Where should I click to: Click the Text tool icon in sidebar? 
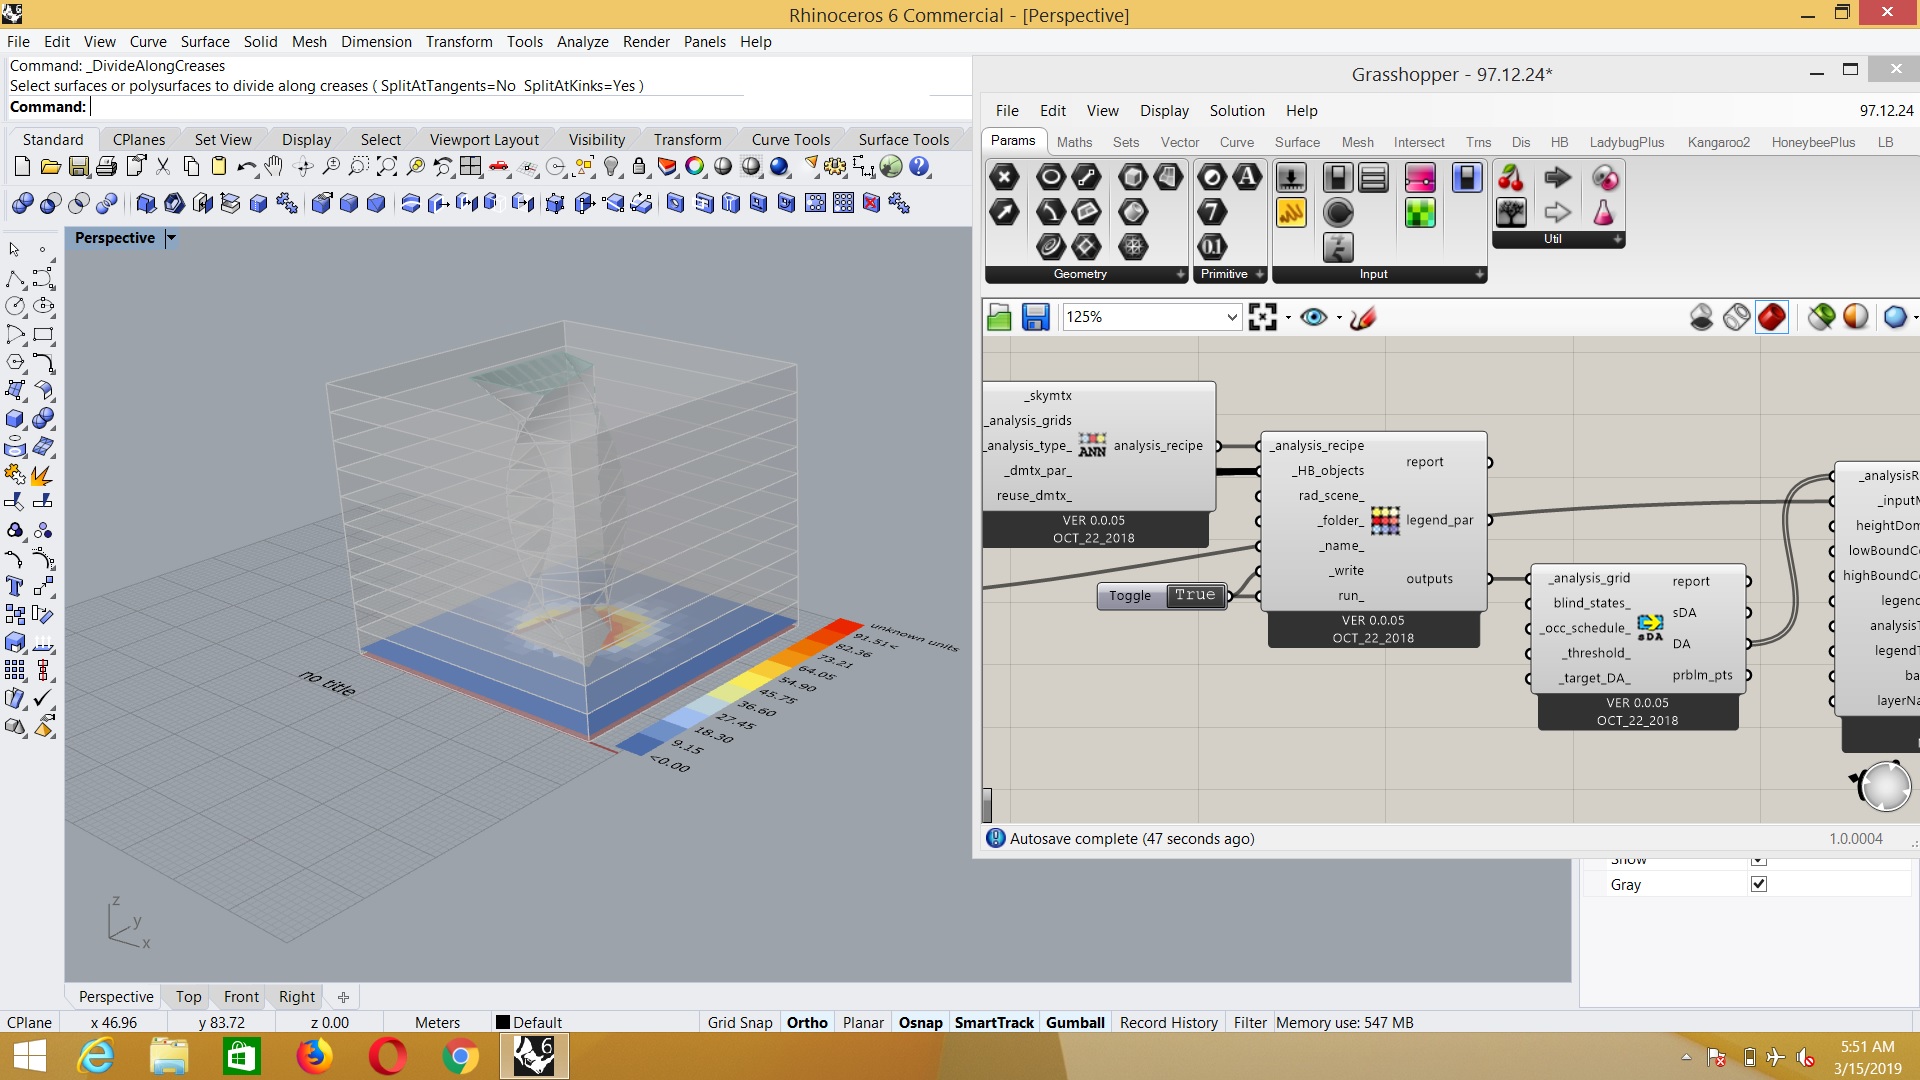(14, 587)
